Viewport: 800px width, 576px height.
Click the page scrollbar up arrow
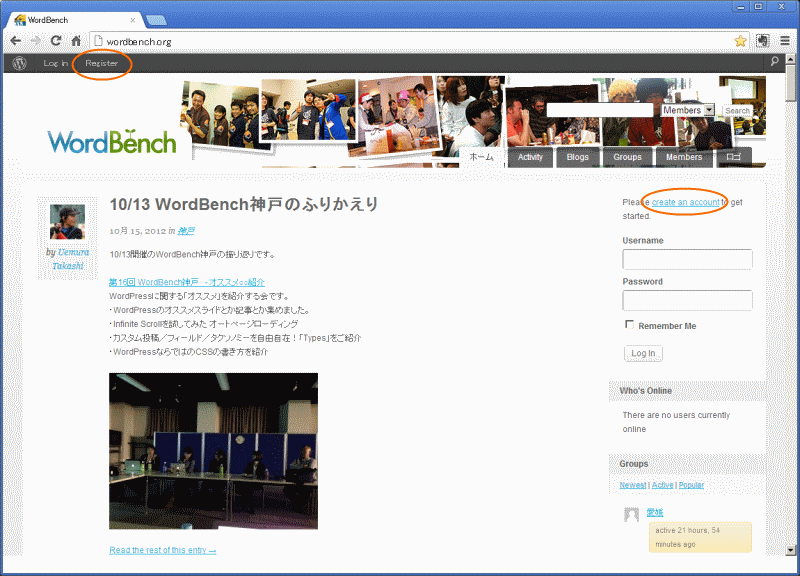tap(791, 59)
